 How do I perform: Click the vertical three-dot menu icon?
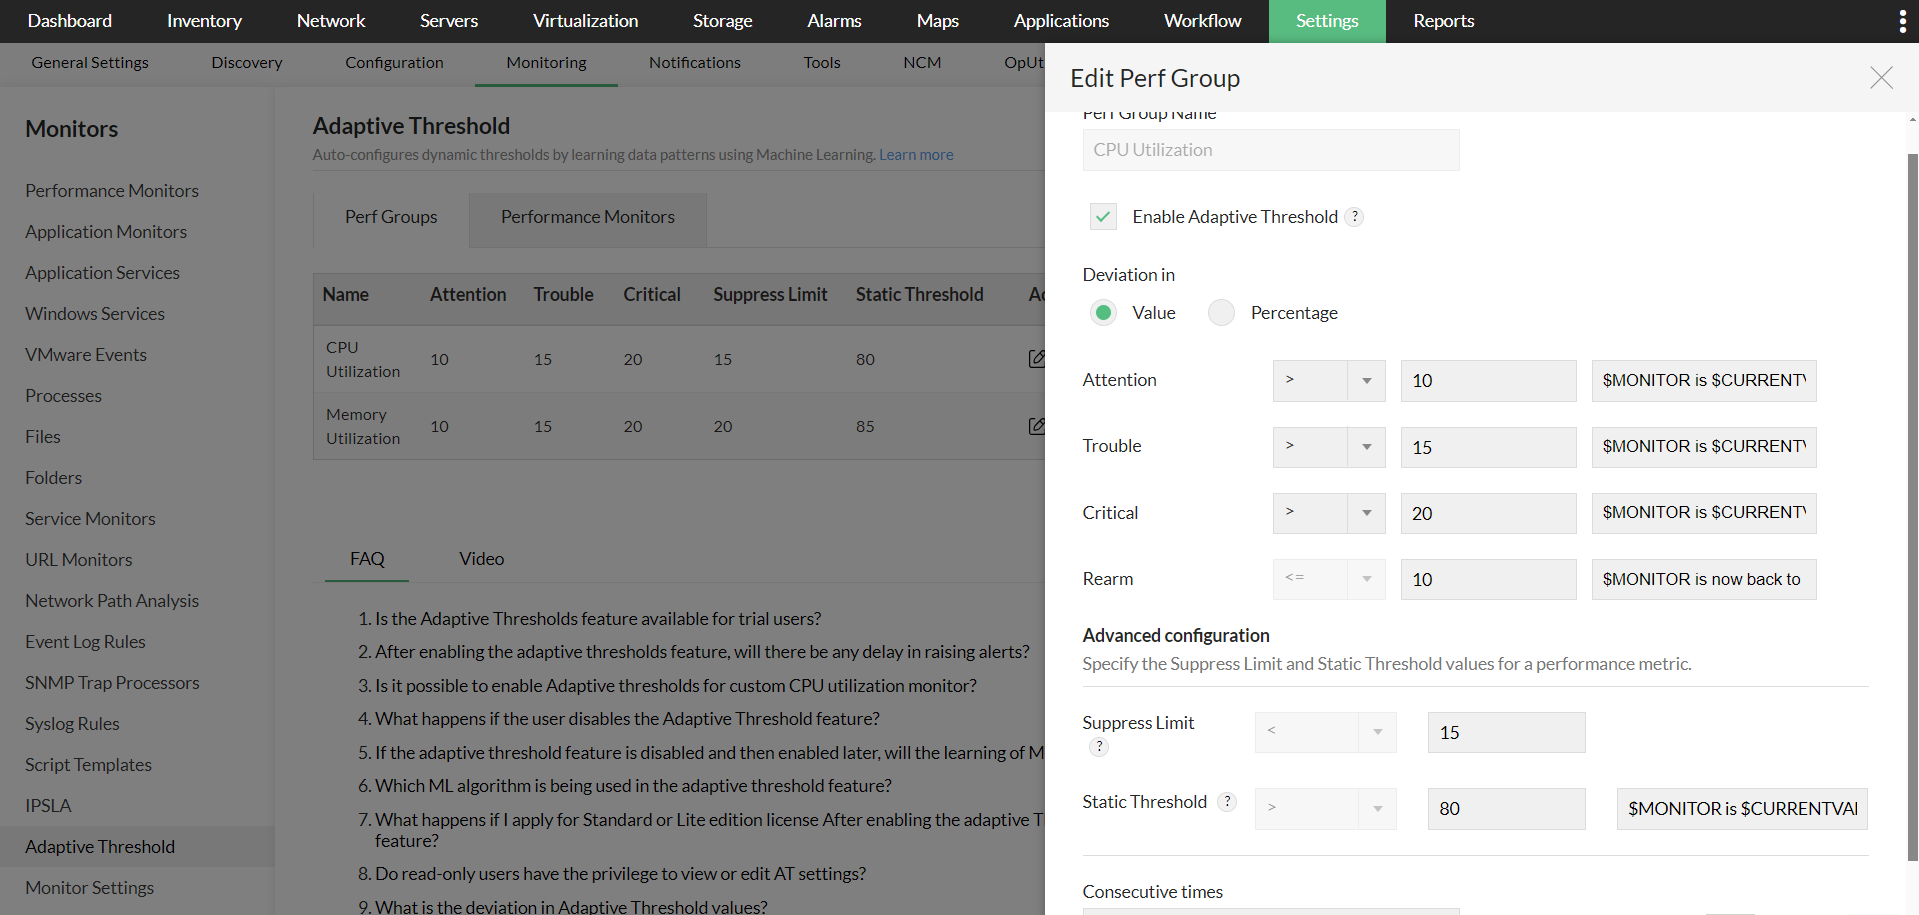point(1902,21)
